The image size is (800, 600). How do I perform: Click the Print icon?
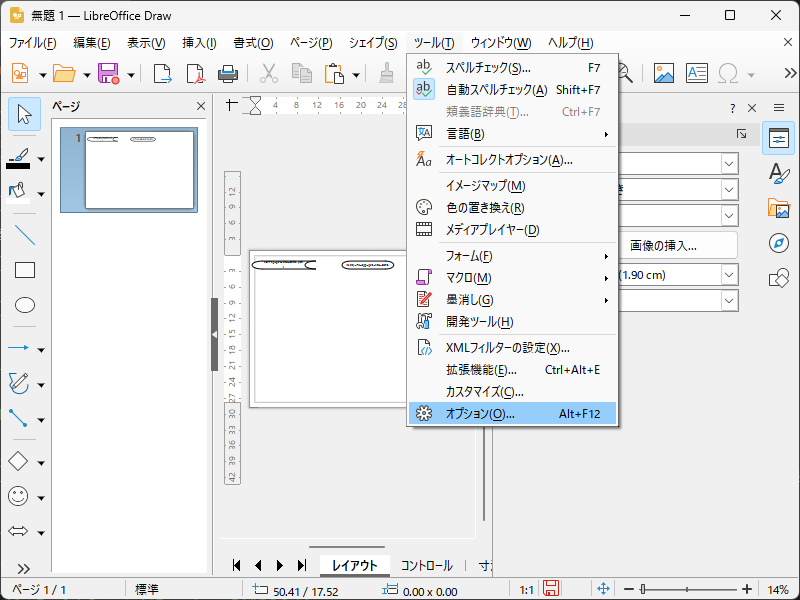(228, 74)
